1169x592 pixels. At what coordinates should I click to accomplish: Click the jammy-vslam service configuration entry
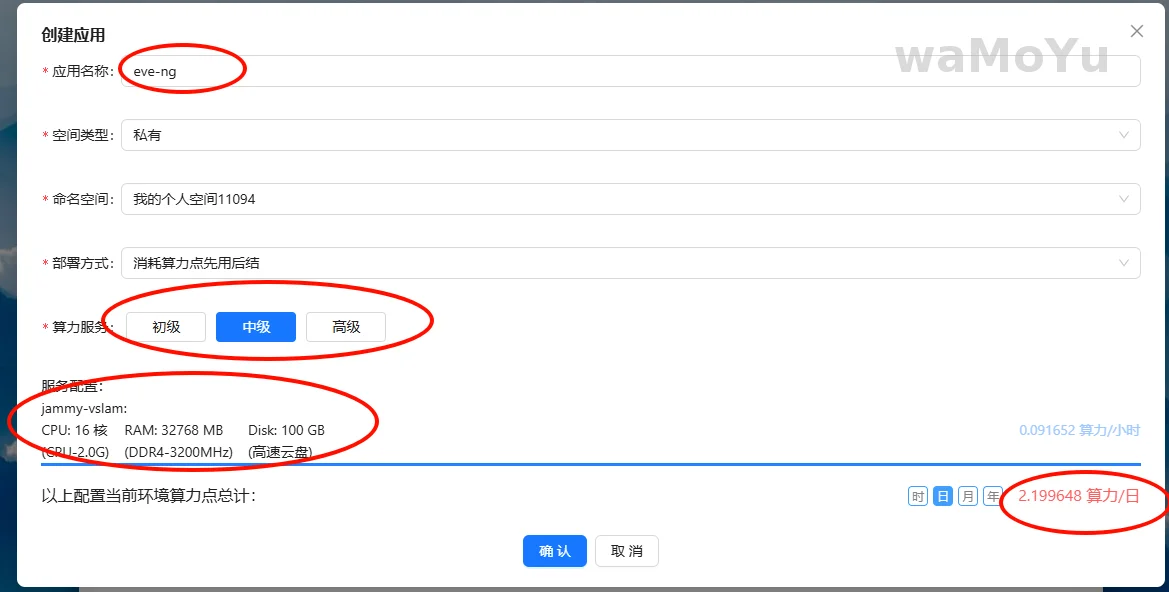coord(85,408)
